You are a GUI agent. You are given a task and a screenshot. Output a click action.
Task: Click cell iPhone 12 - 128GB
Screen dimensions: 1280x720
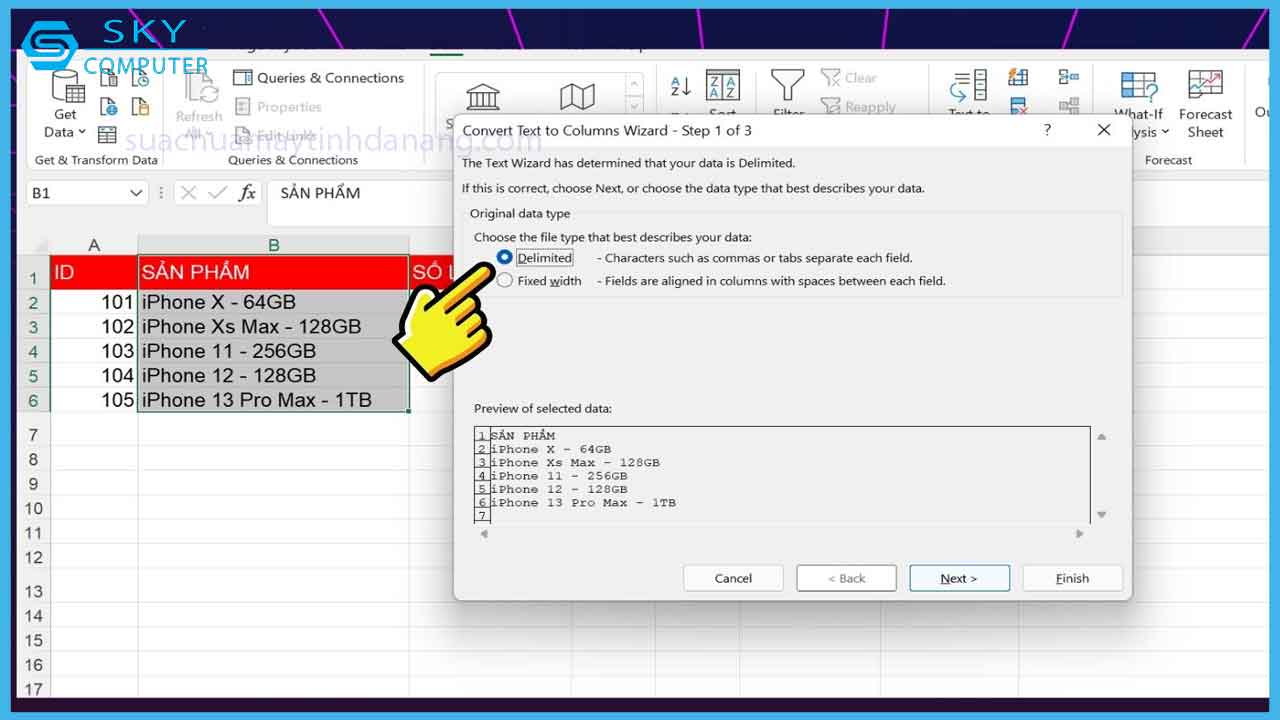[x=273, y=375]
